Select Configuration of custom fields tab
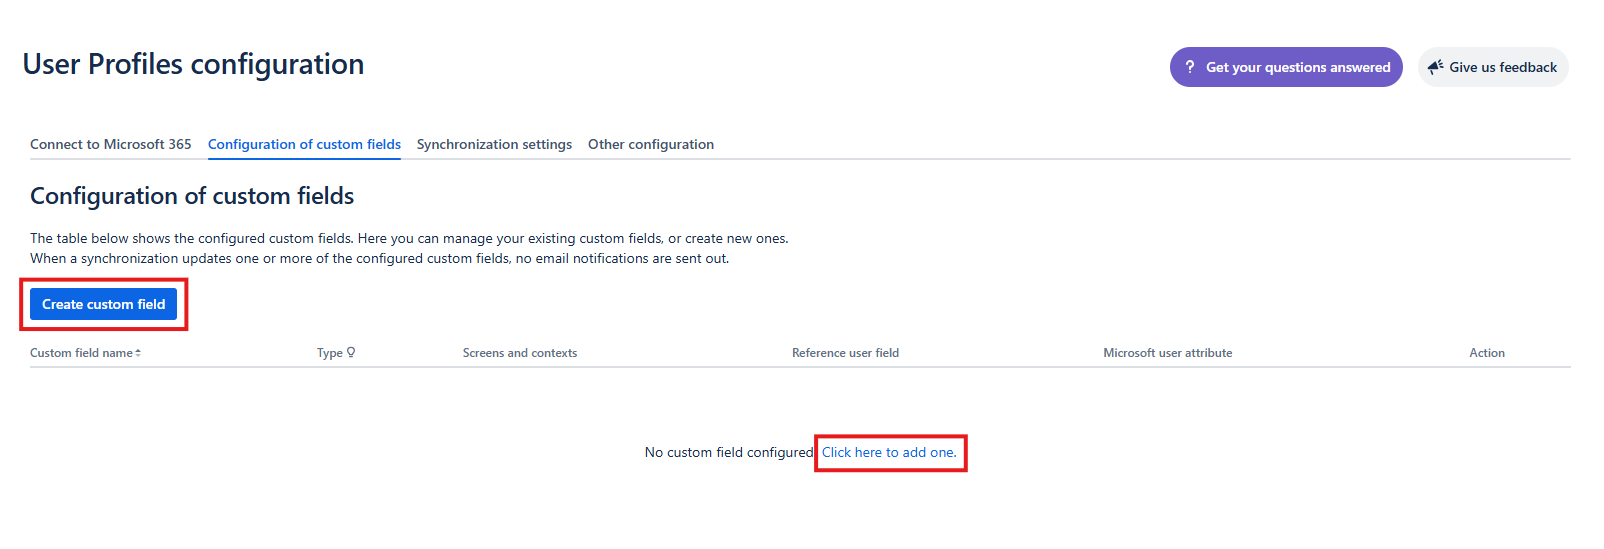The image size is (1604, 549). pyautogui.click(x=304, y=144)
